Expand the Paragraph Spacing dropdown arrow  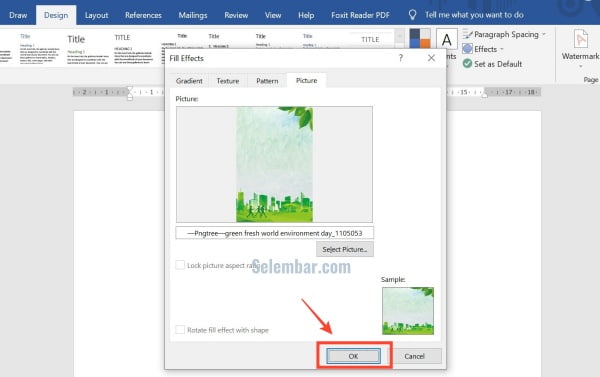click(x=544, y=34)
